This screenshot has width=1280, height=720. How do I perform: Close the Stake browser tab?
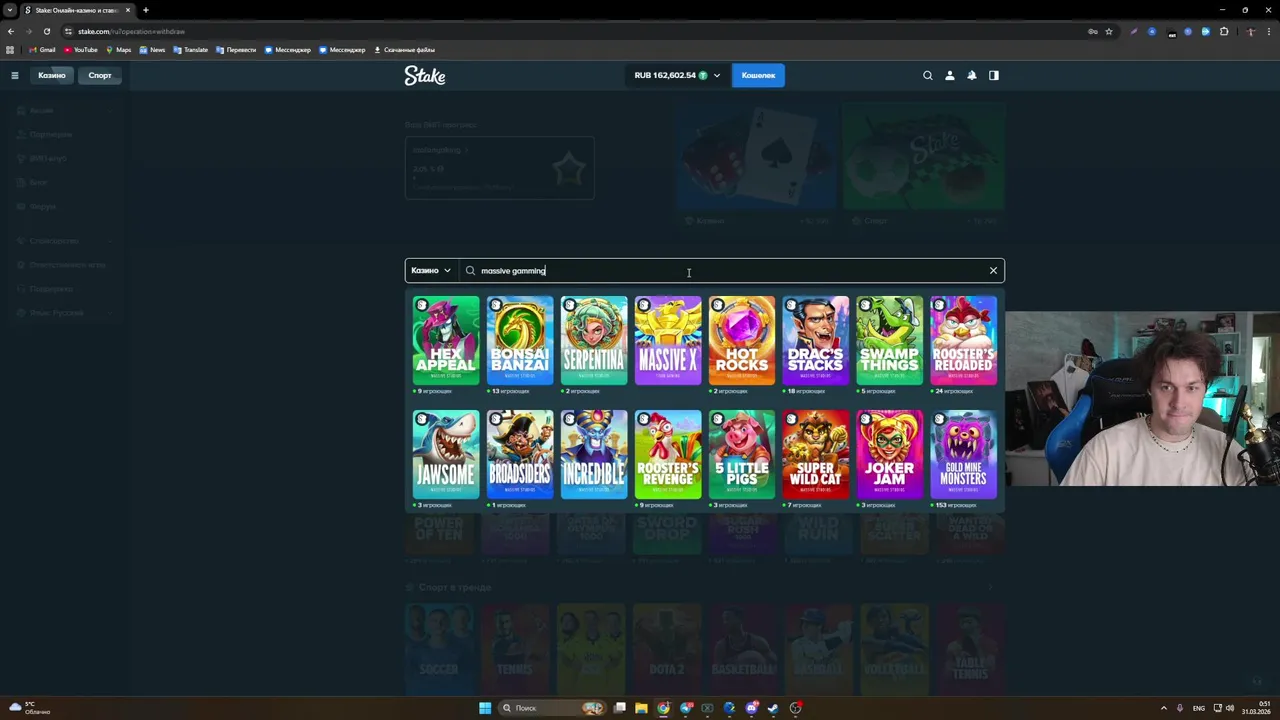128,10
